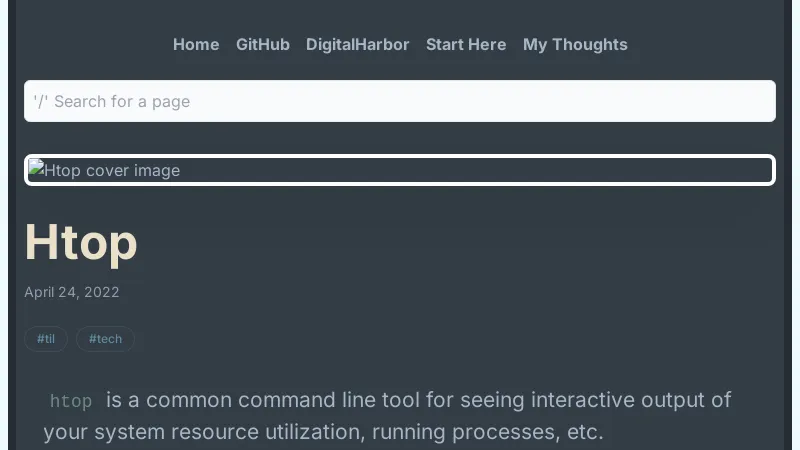Click the April 24, 2022 date

[x=72, y=292]
